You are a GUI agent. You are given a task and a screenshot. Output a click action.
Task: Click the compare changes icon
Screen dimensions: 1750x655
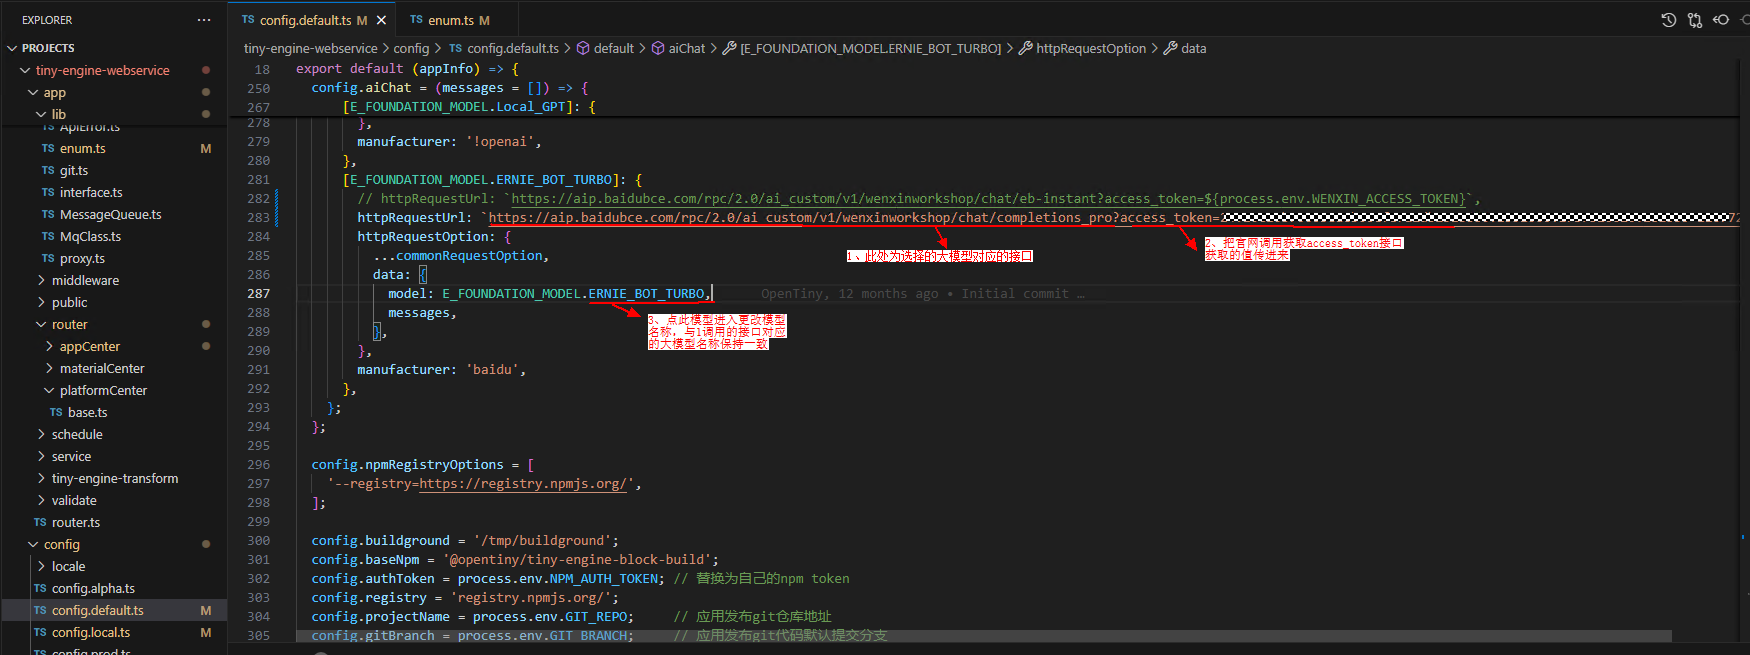[1694, 20]
